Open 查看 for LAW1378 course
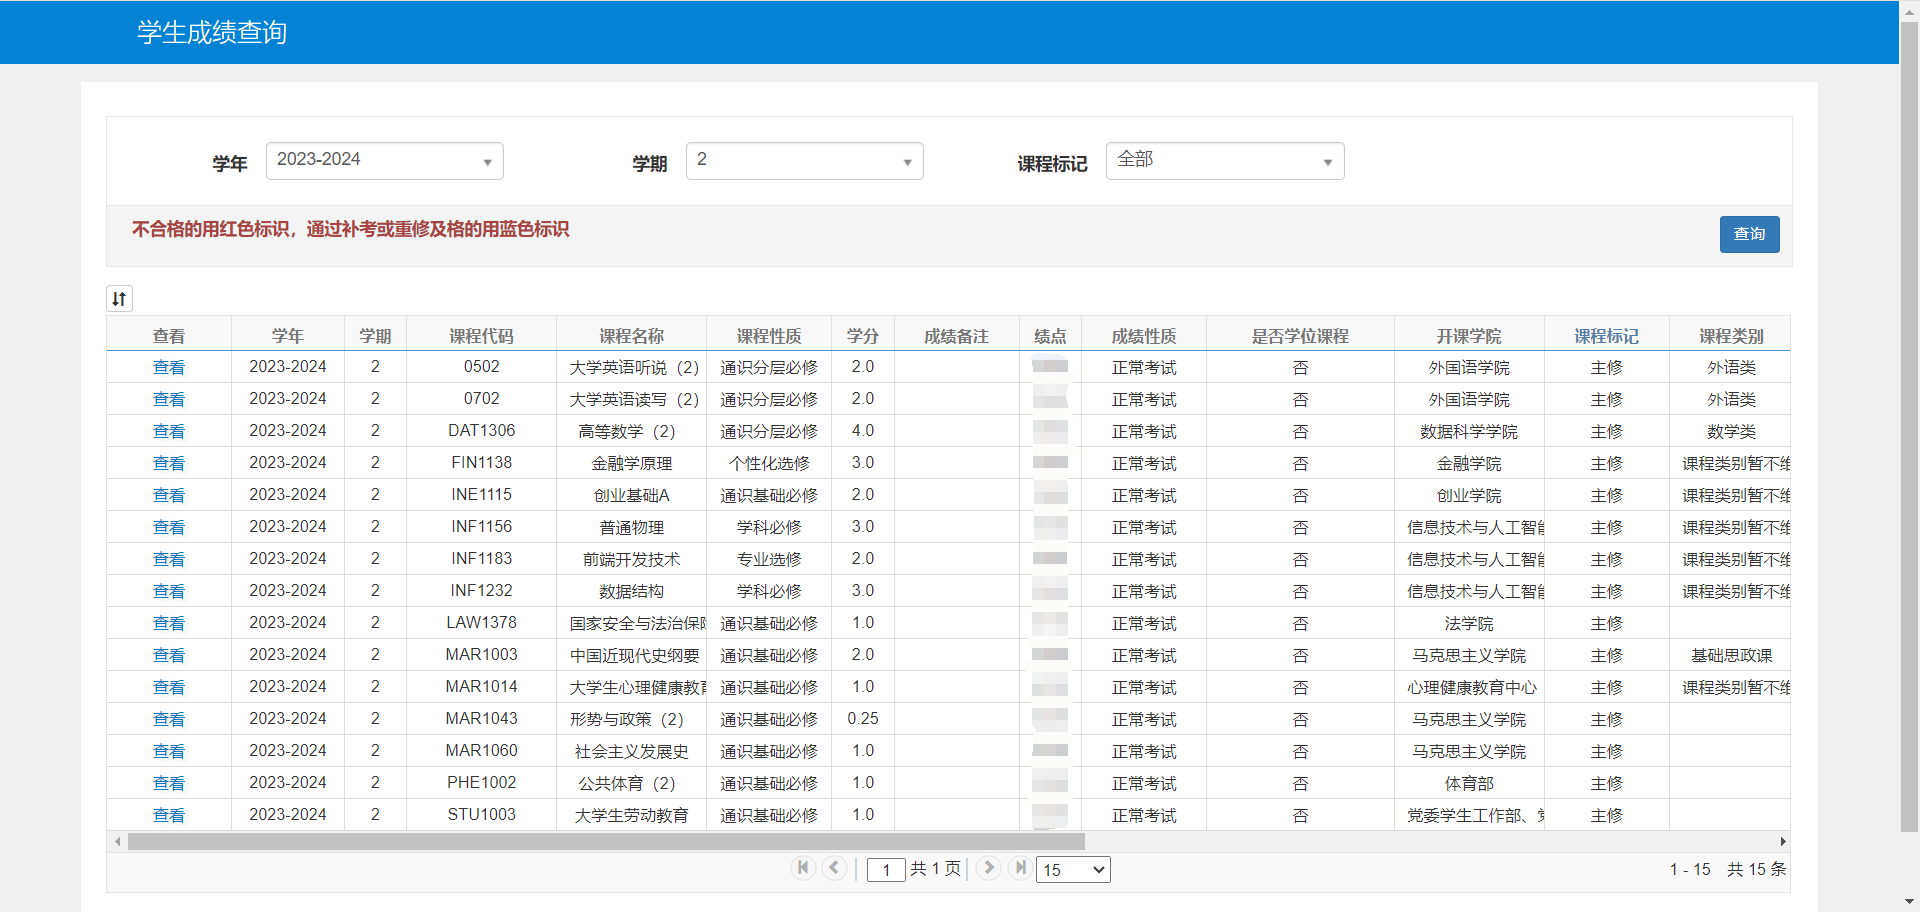This screenshot has height=912, width=1920. click(x=169, y=623)
